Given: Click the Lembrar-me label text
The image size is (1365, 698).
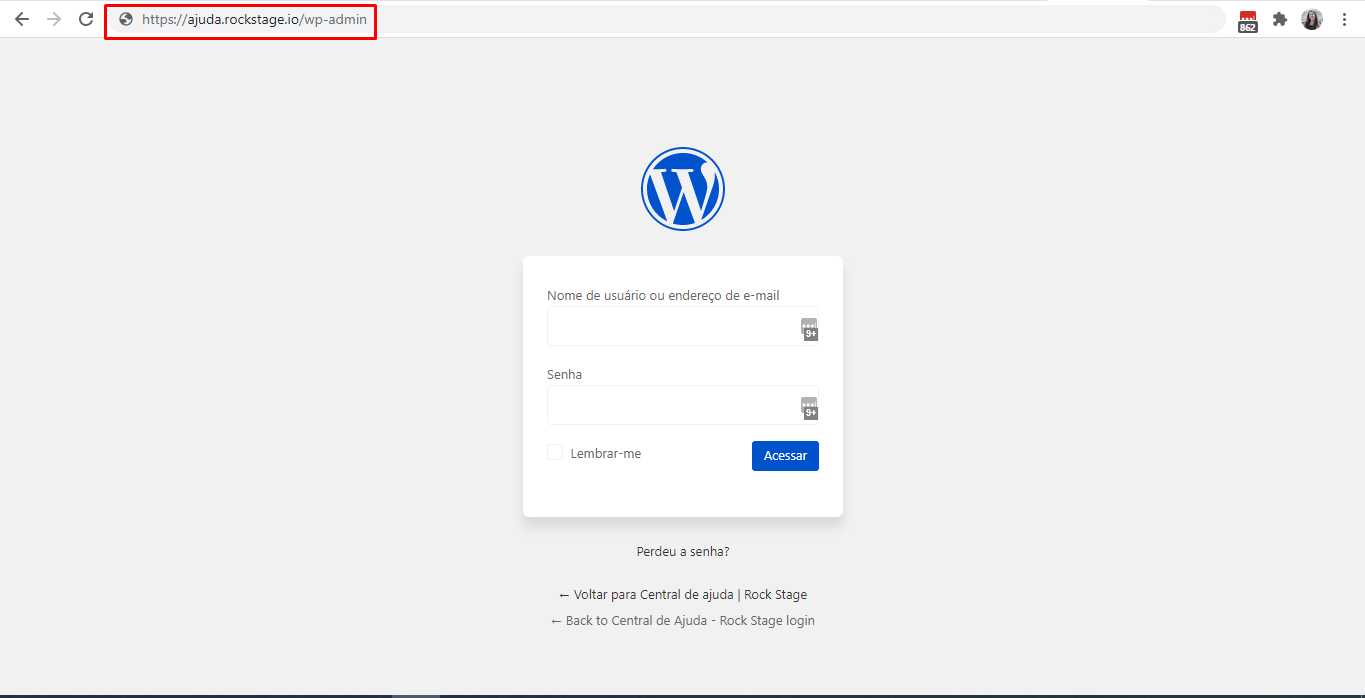Looking at the screenshot, I should coord(606,453).
